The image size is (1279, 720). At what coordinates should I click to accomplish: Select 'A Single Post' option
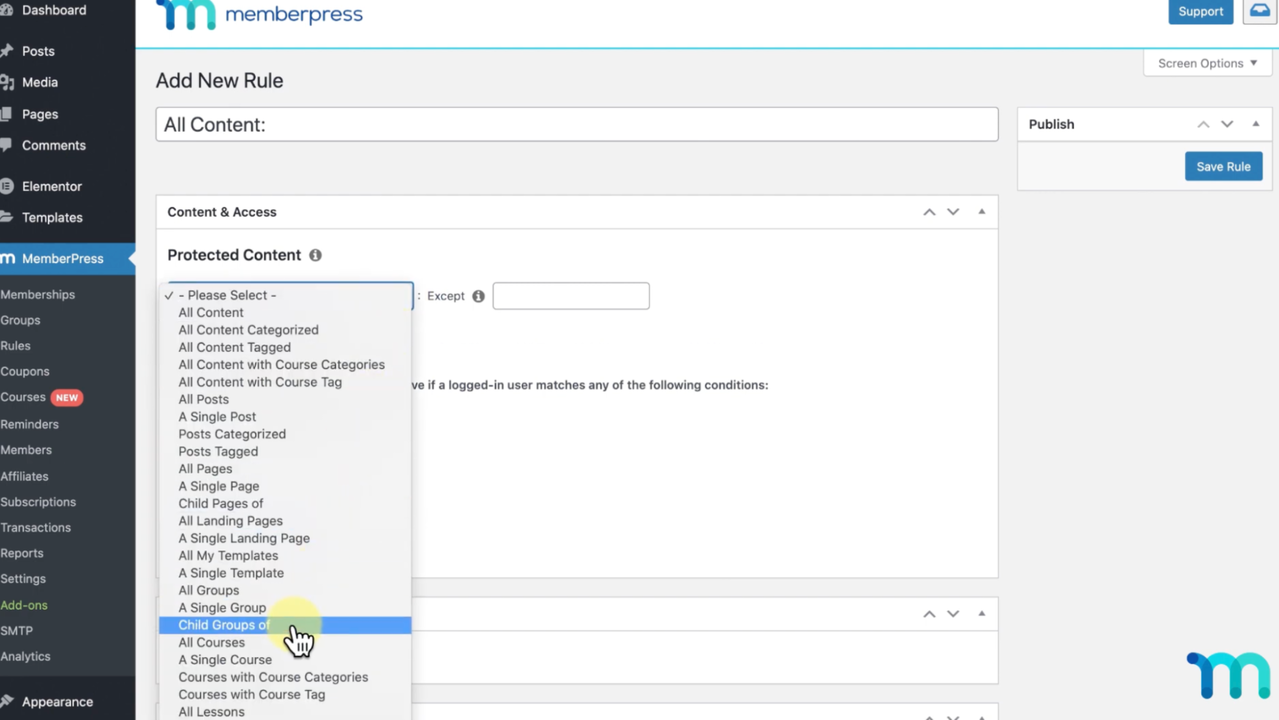(285, 417)
